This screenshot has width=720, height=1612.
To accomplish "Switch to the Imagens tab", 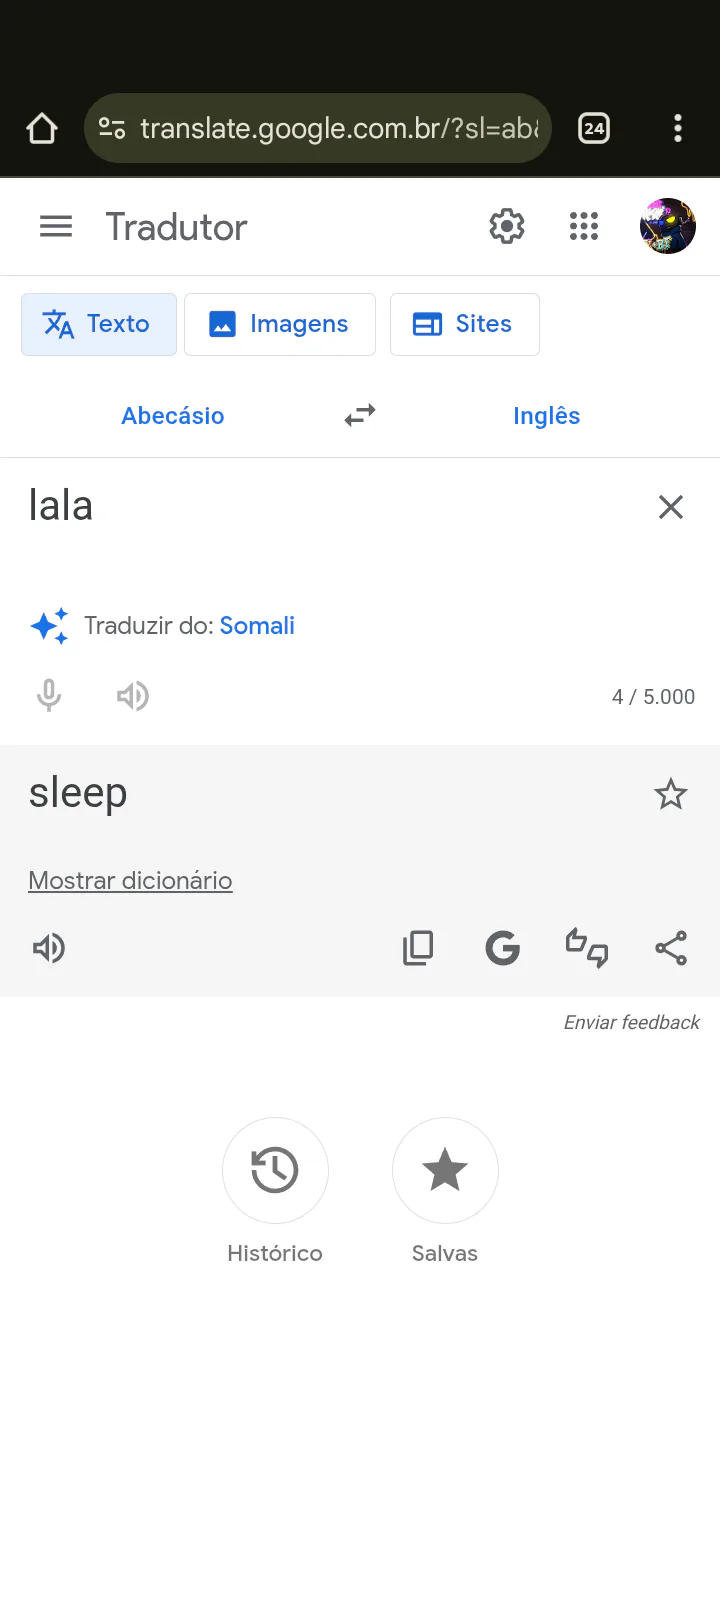I will coord(280,324).
